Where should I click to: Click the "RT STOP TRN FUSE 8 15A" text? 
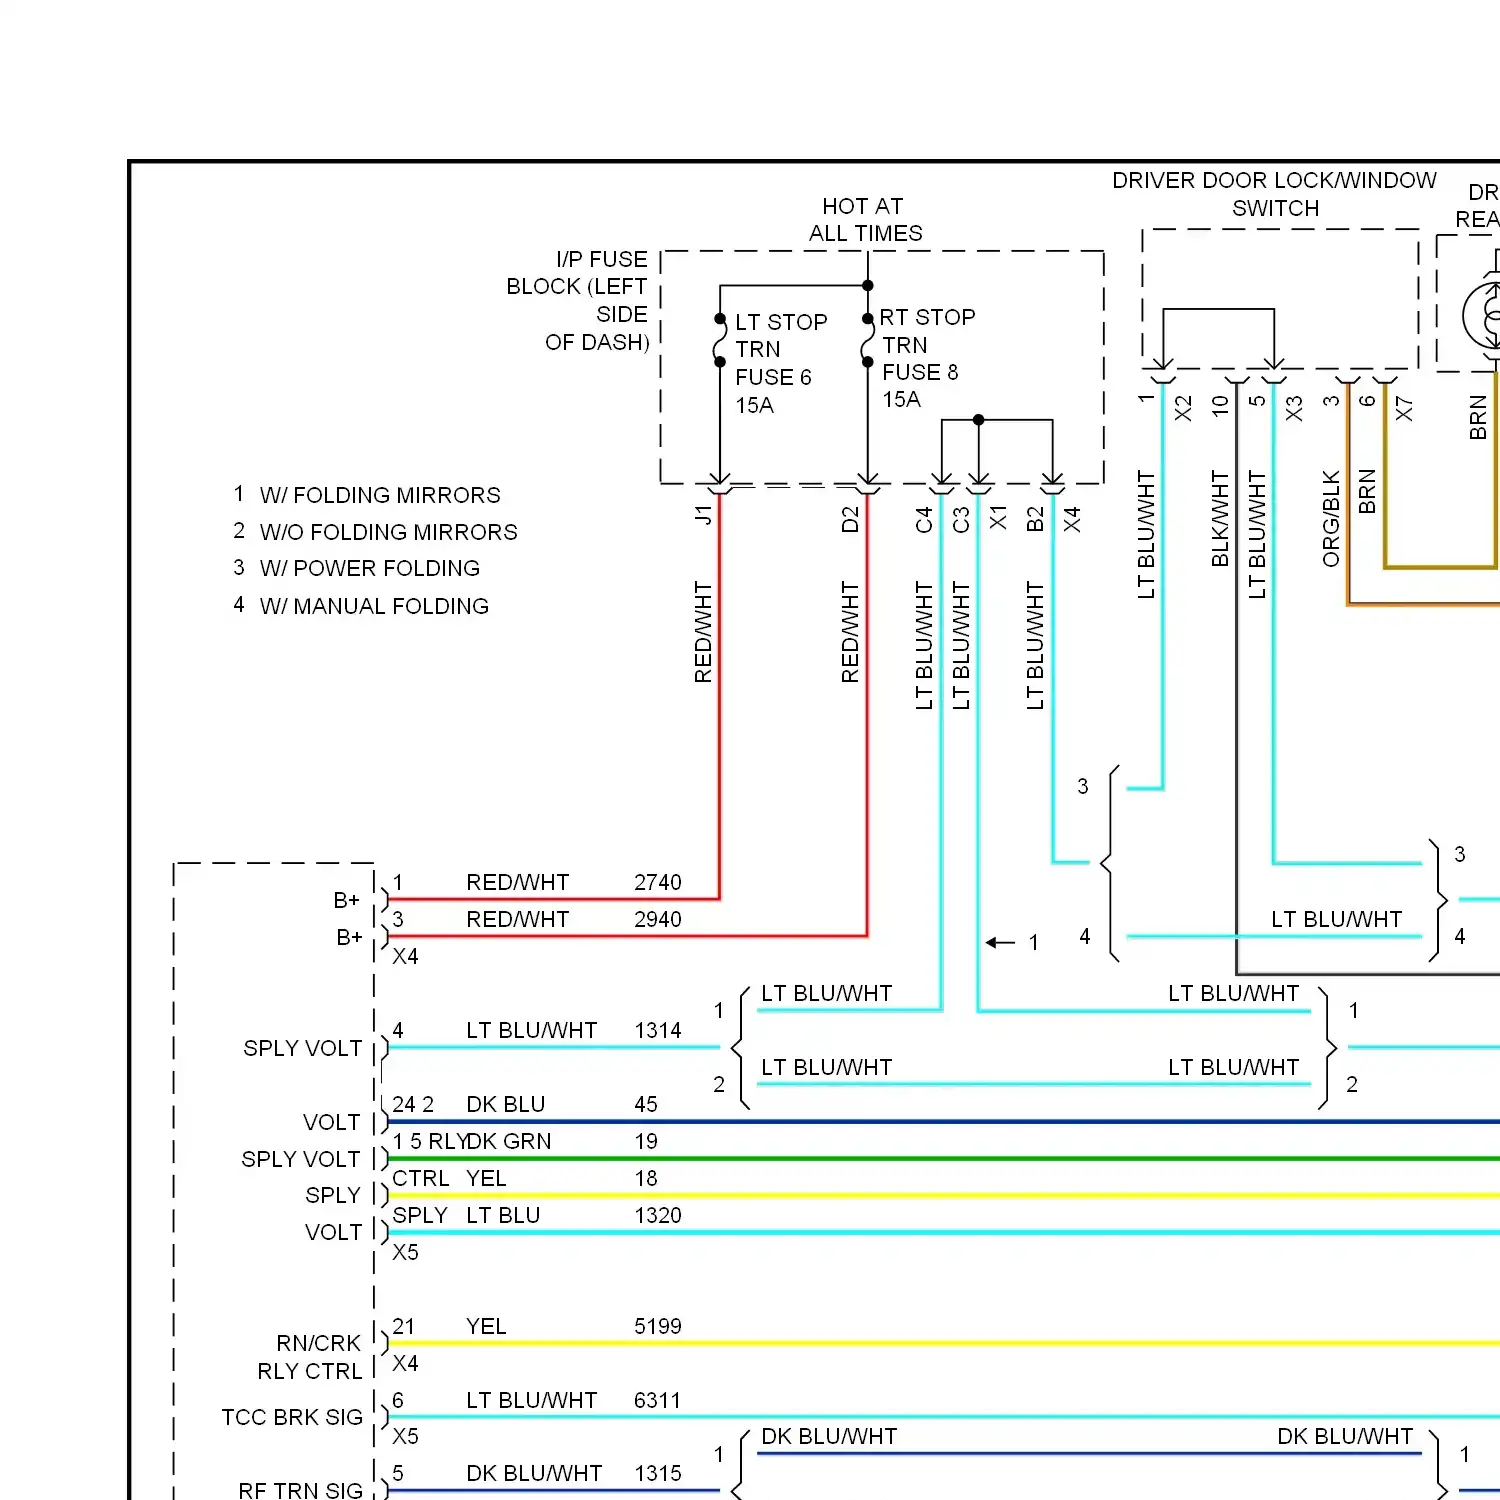(927, 358)
